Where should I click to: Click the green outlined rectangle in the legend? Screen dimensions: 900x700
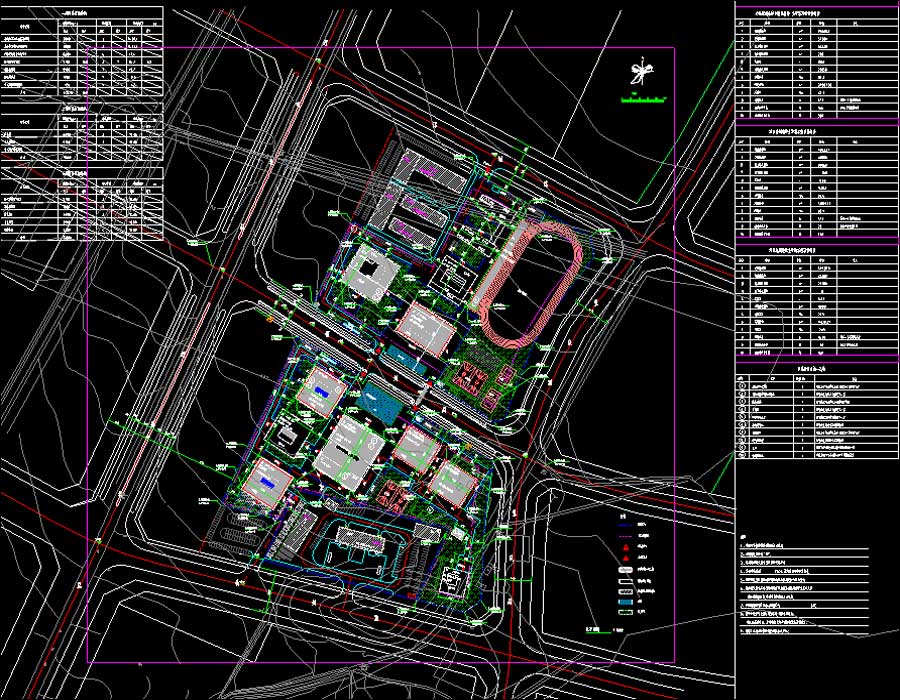pyautogui.click(x=626, y=614)
